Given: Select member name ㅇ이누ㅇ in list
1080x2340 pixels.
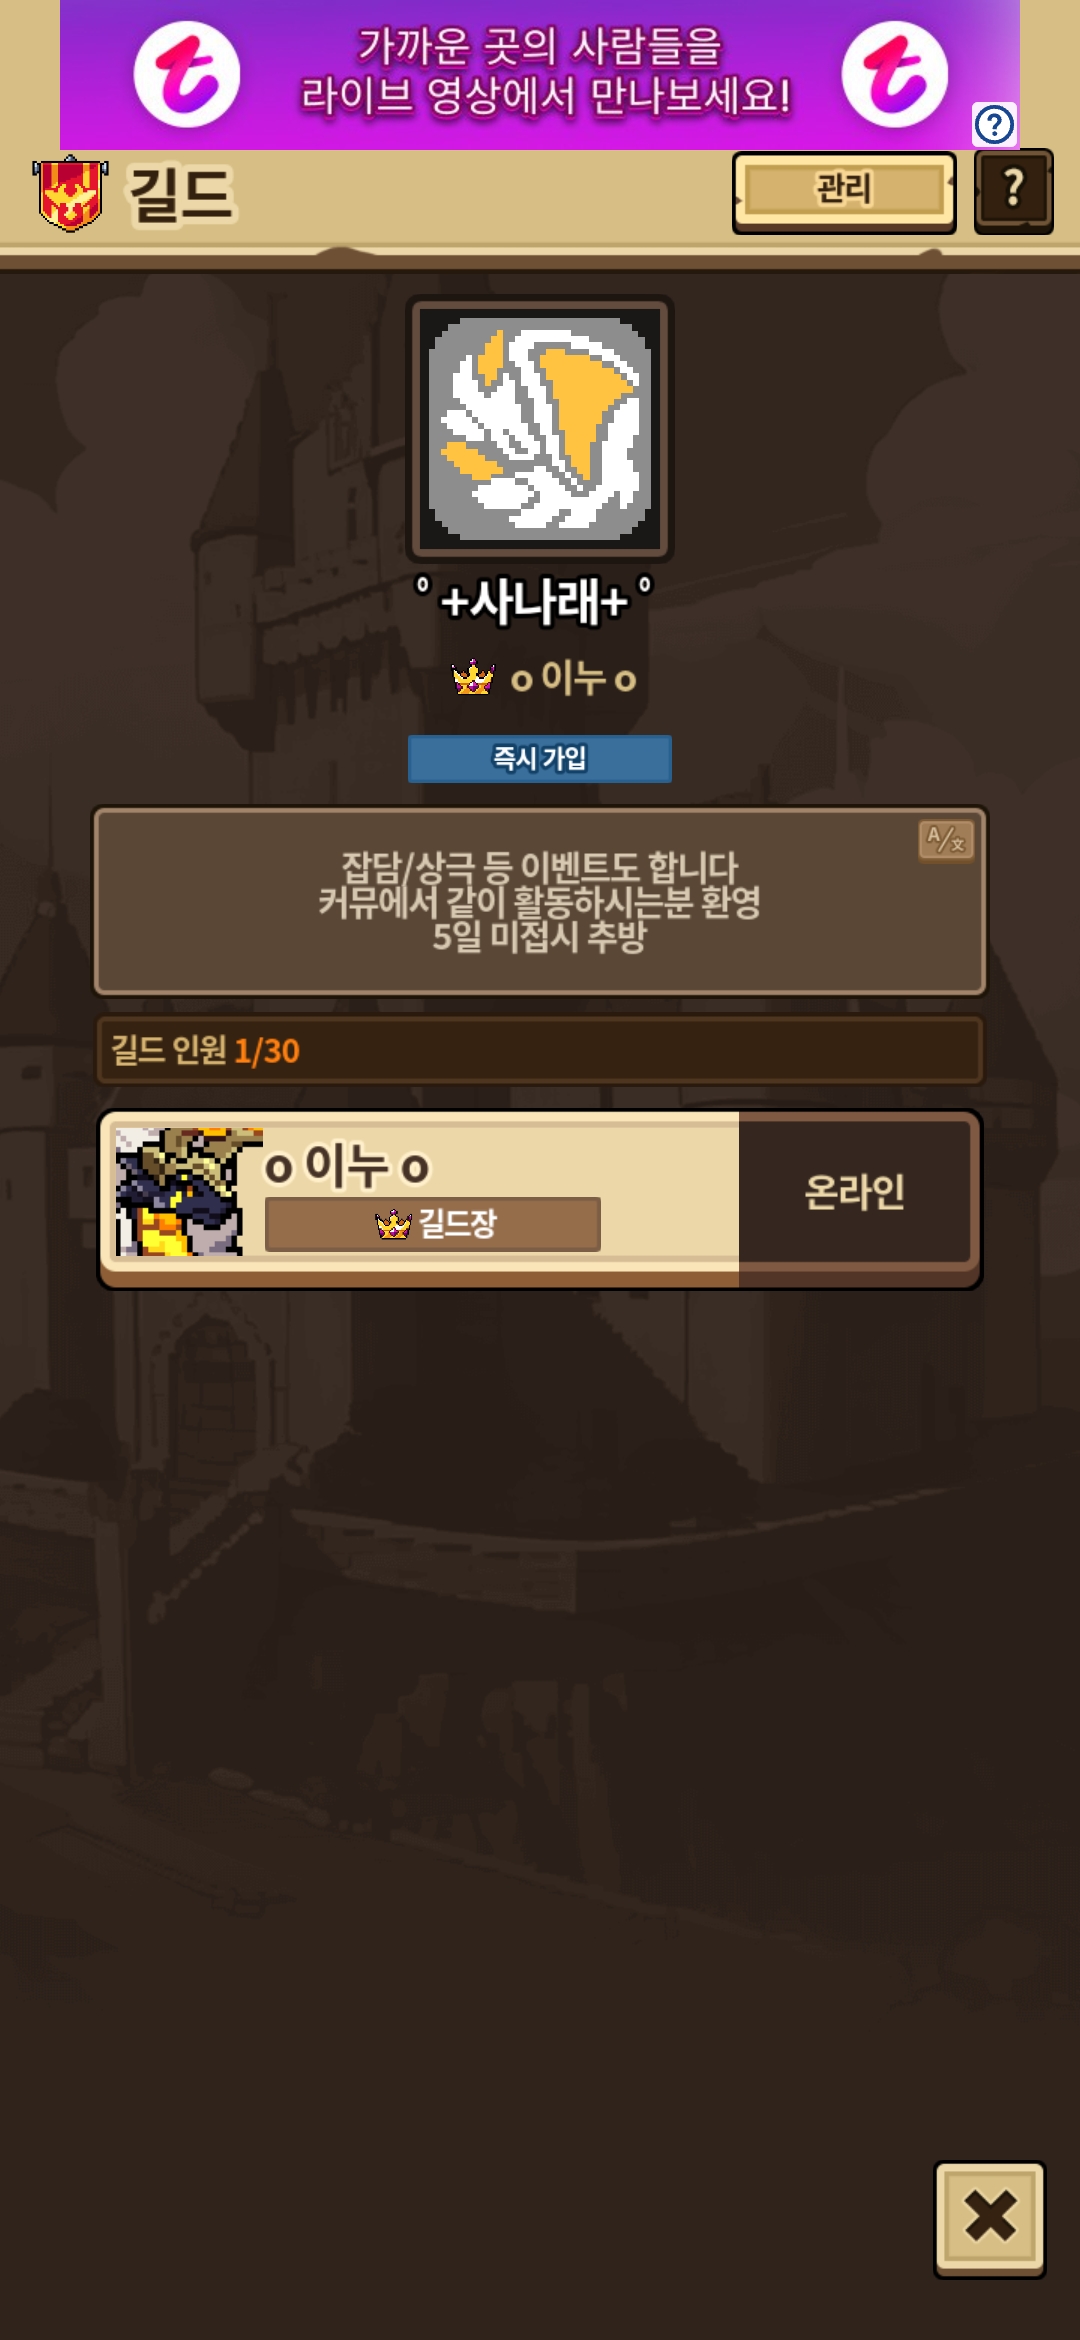Looking at the screenshot, I should click(x=347, y=1166).
